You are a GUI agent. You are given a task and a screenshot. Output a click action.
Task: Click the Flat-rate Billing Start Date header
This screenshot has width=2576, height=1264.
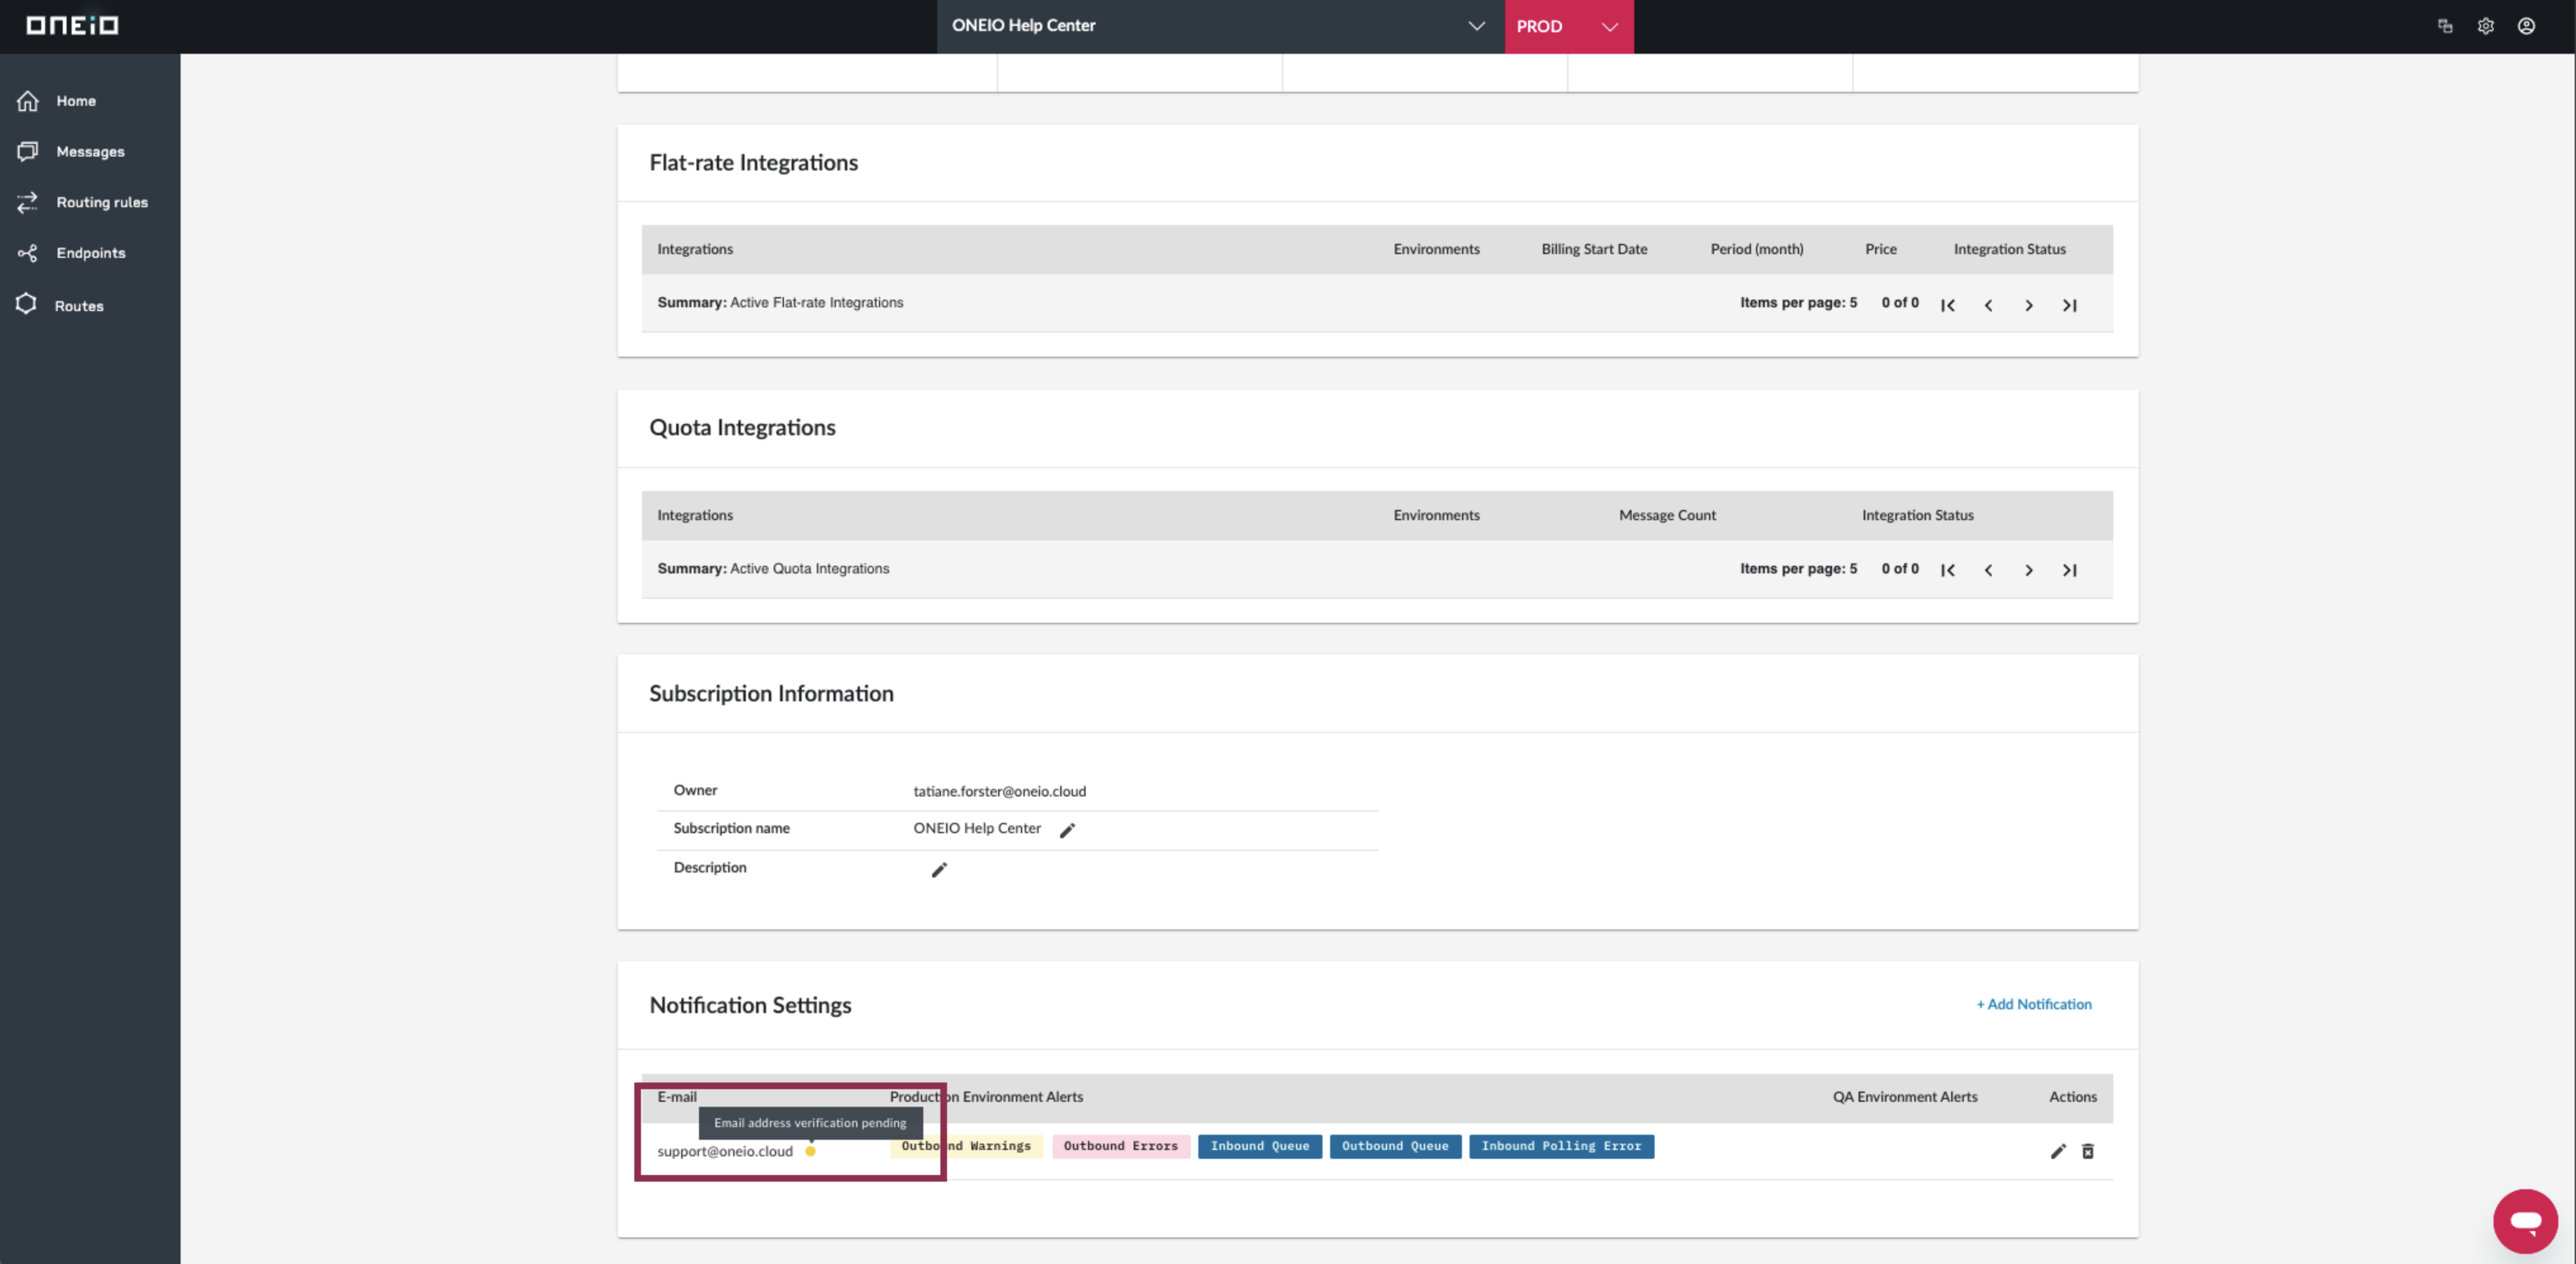pos(1594,249)
